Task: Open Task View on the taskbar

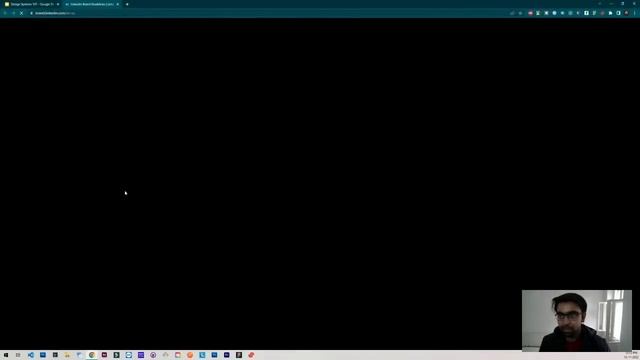Action: [18, 355]
